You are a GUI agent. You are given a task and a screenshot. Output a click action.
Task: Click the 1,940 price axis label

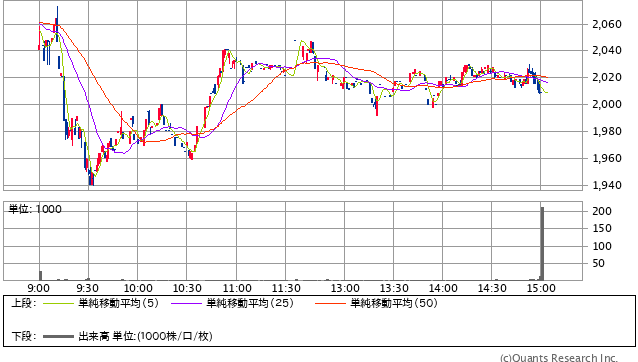(607, 185)
